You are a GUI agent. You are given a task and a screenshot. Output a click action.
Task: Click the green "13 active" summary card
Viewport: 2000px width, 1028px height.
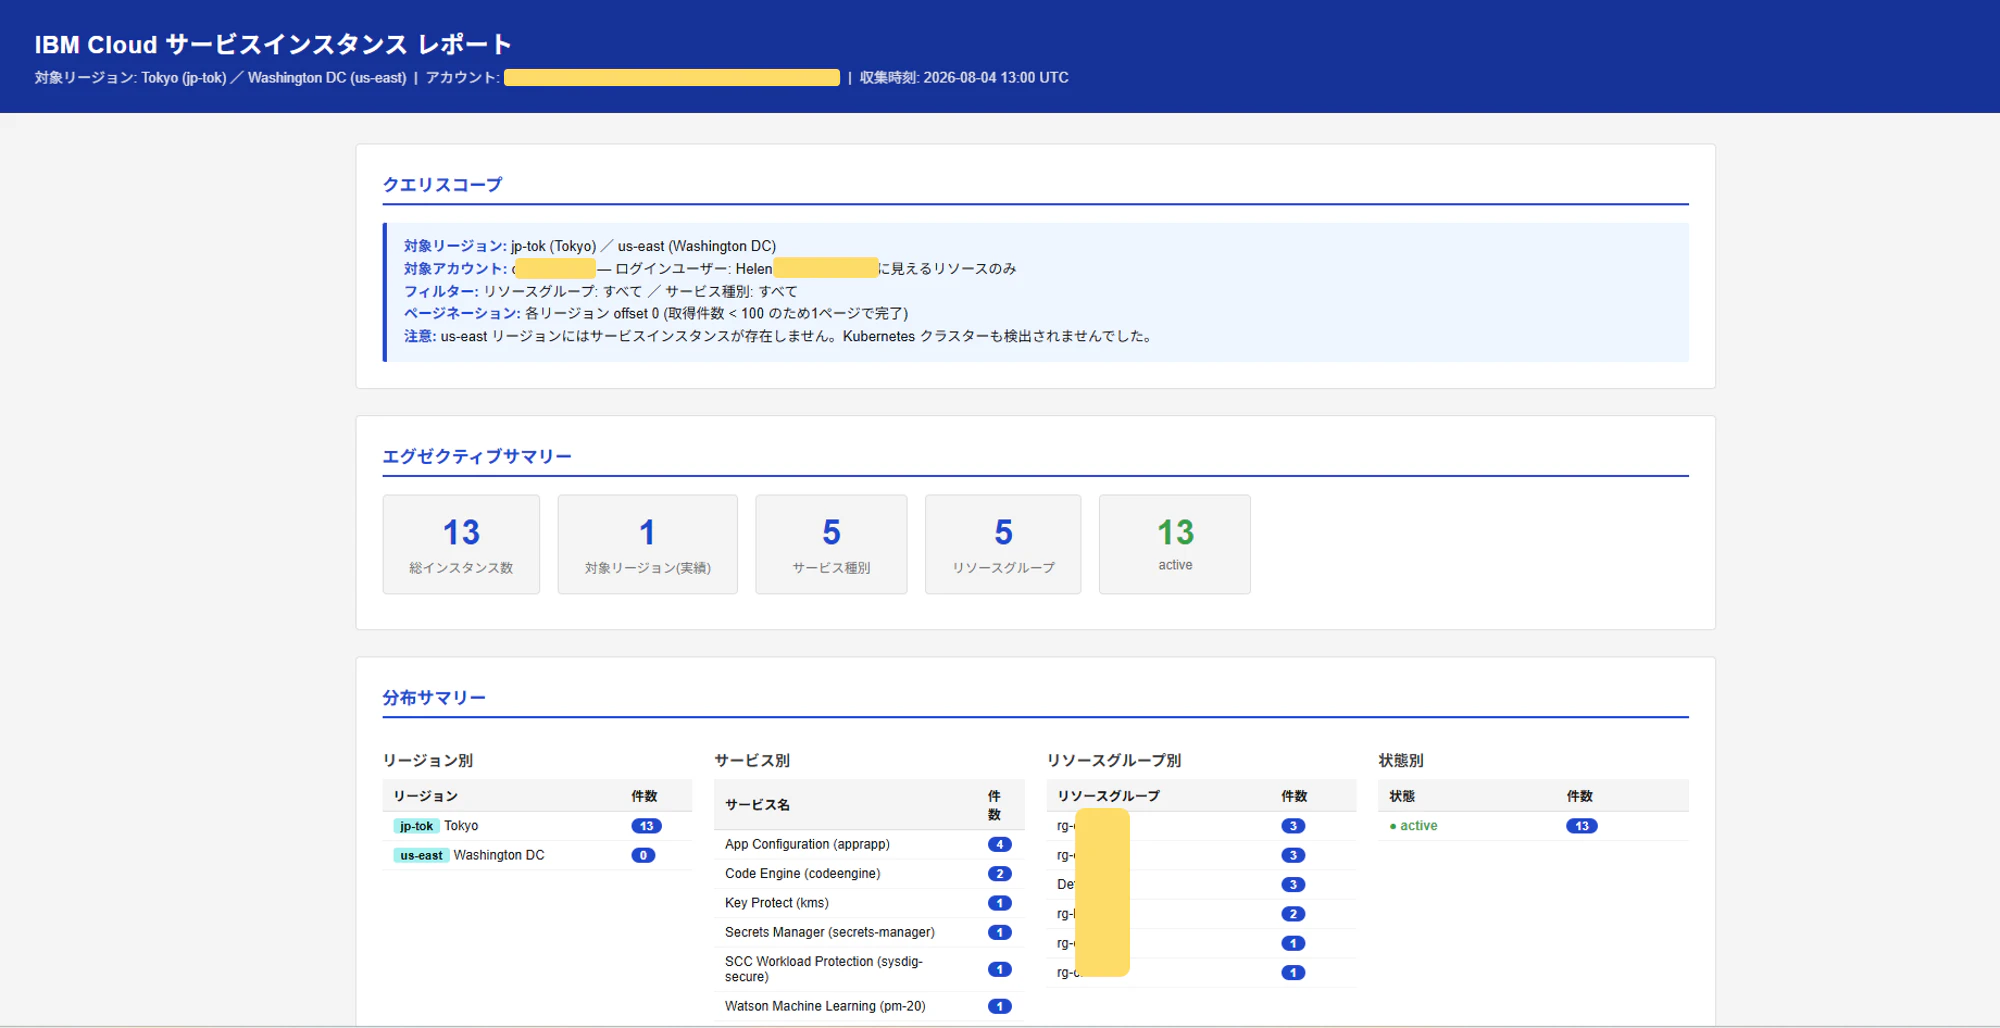[x=1175, y=545]
